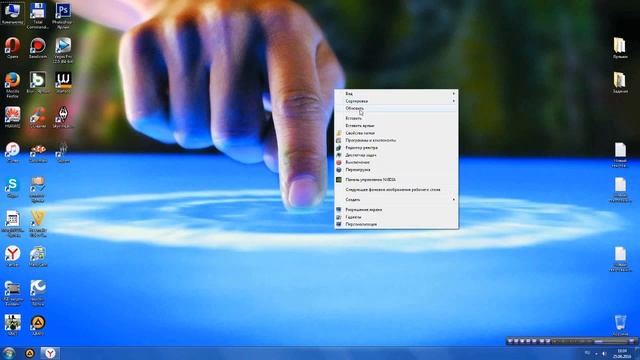Select Вставить ярлык menu entry
This screenshot has height=360, width=640.
[396, 126]
